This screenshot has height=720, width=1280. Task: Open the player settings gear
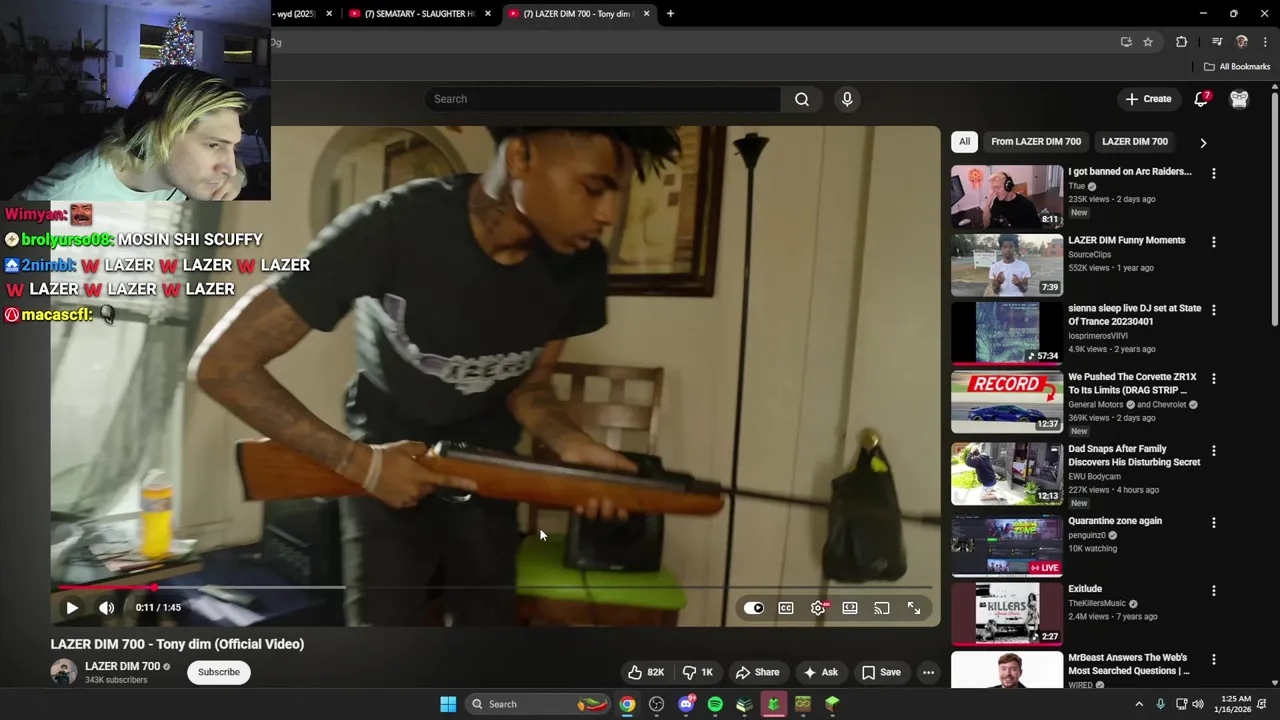[818, 608]
